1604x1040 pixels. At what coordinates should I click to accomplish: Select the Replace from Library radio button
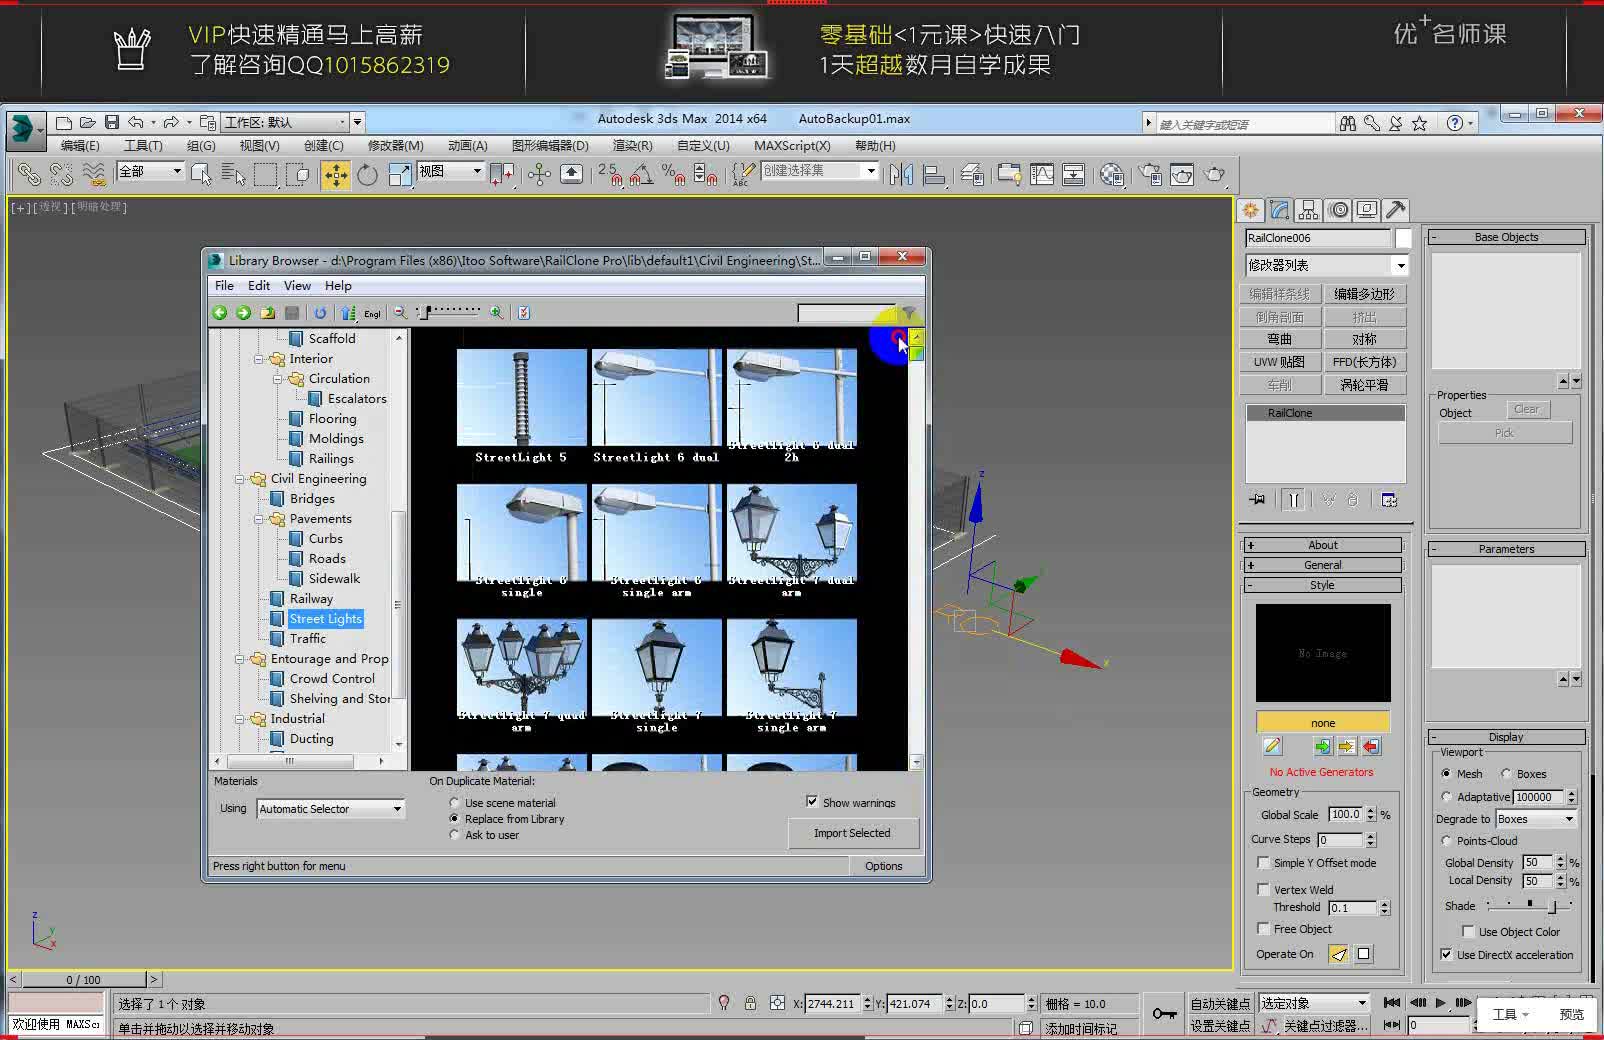point(455,818)
